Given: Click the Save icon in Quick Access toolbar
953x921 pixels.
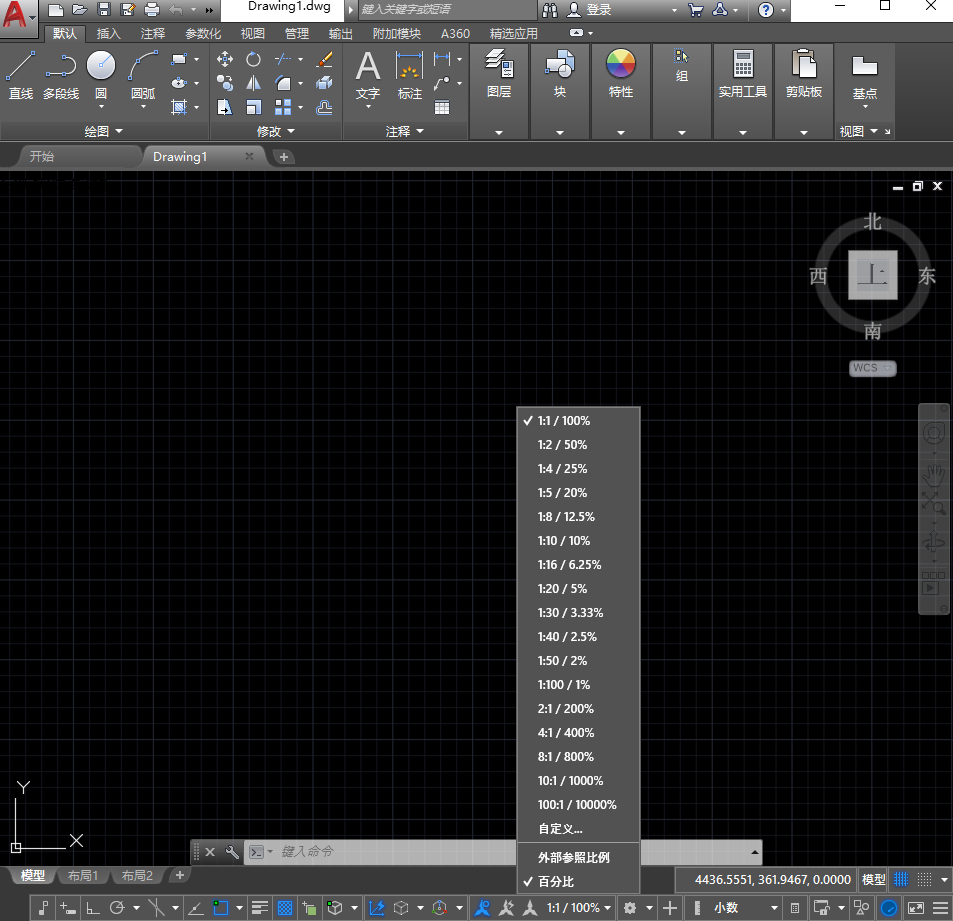Looking at the screenshot, I should (104, 9).
